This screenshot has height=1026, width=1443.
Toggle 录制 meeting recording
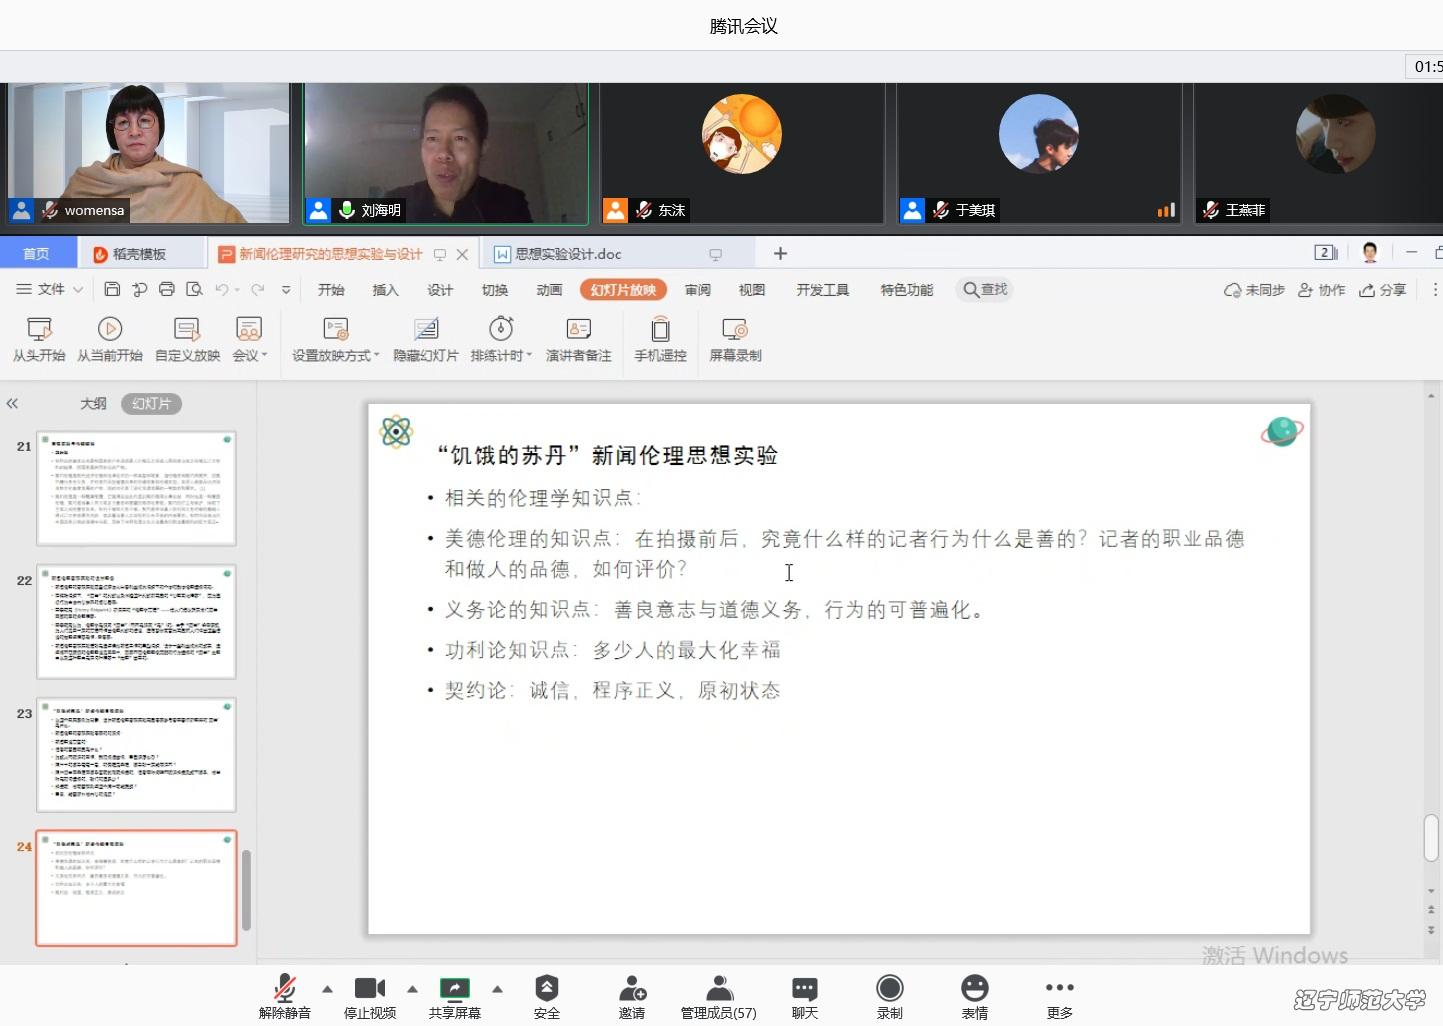[x=889, y=997]
